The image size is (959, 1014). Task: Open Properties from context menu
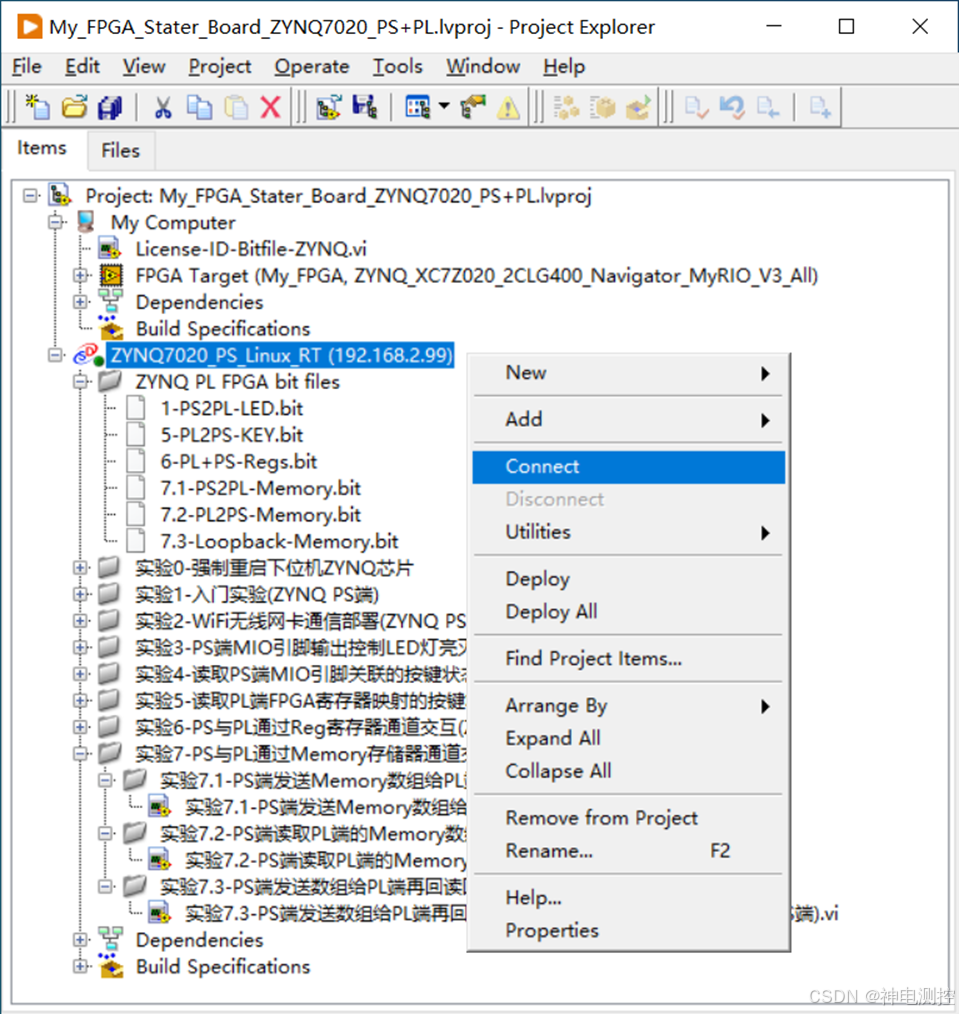click(x=629, y=931)
